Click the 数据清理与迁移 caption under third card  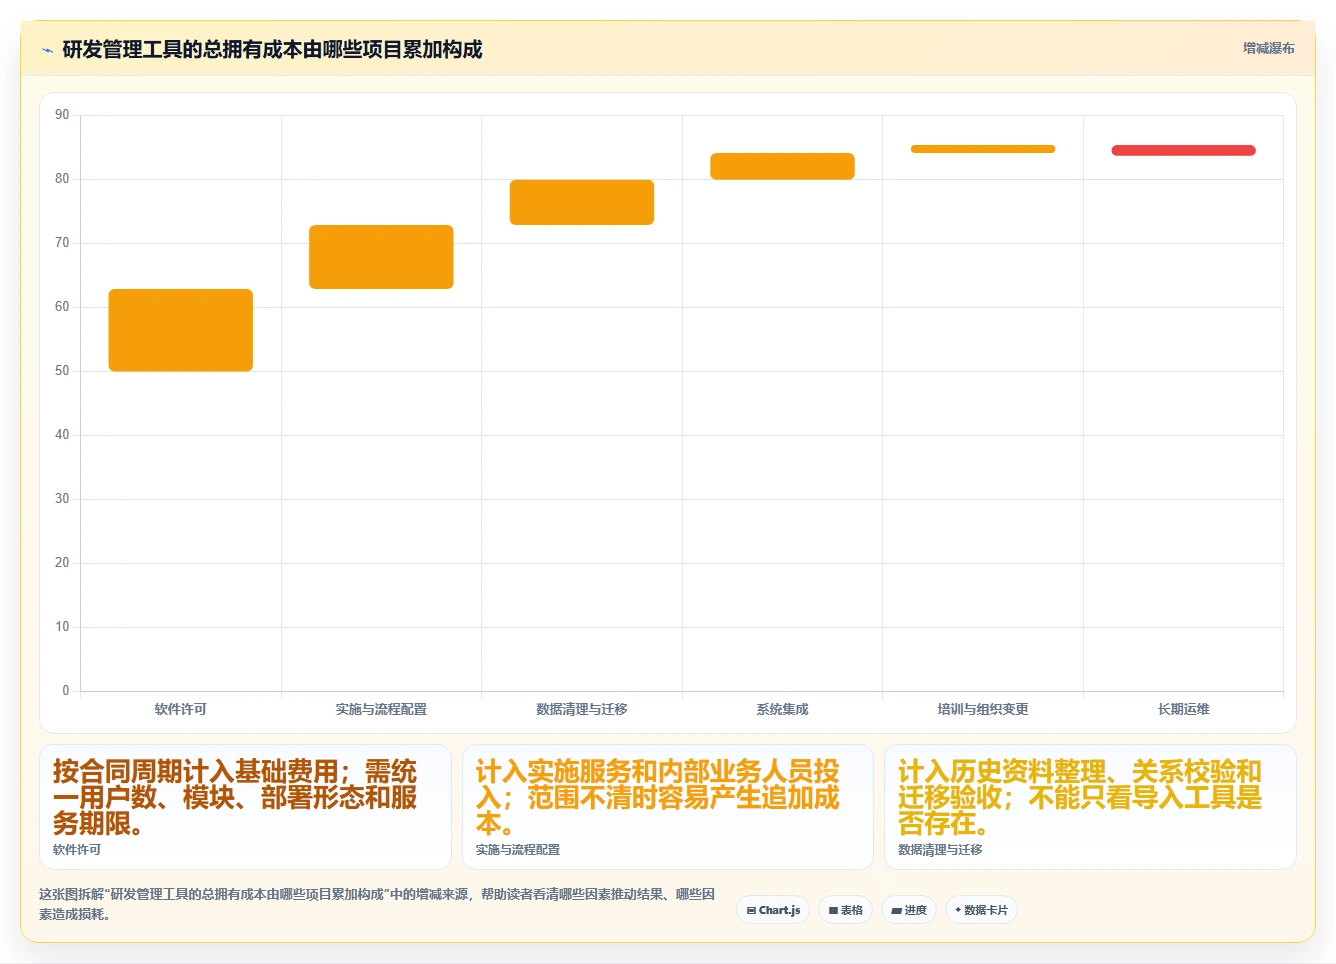[940, 850]
